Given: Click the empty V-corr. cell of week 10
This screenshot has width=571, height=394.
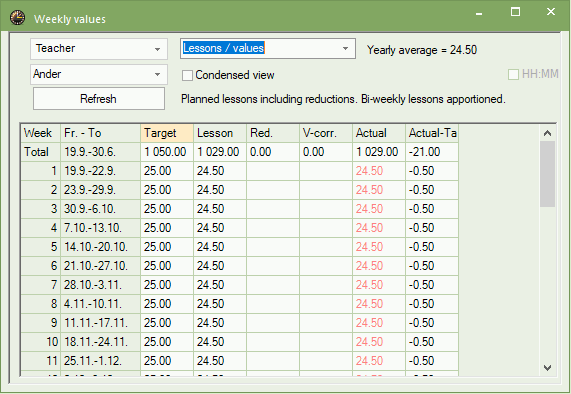Looking at the screenshot, I should pos(326,342).
